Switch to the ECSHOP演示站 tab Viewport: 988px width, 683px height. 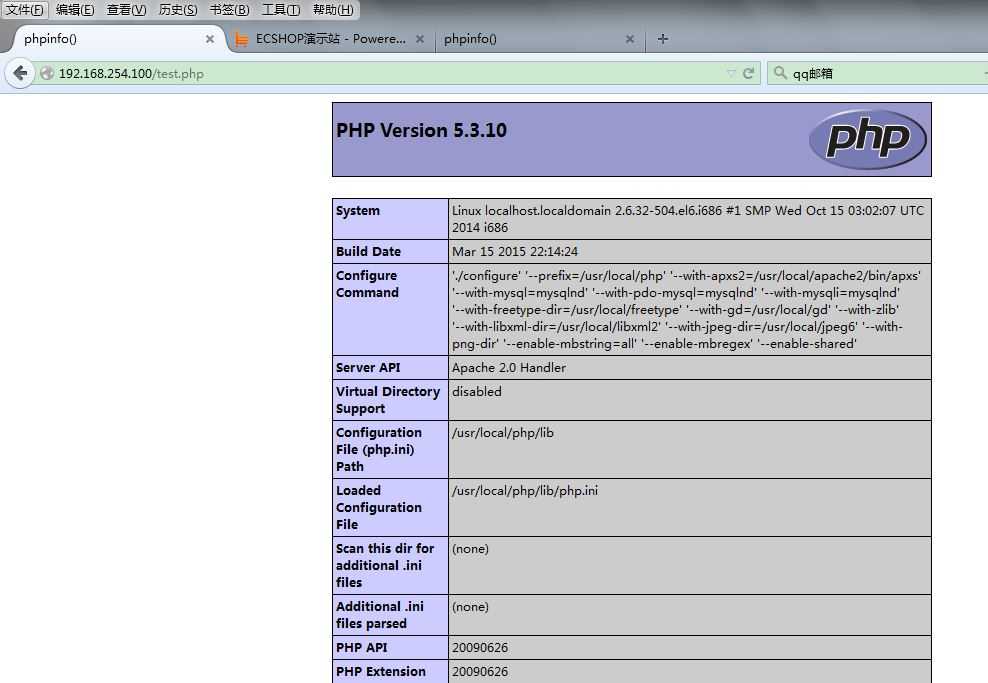330,39
